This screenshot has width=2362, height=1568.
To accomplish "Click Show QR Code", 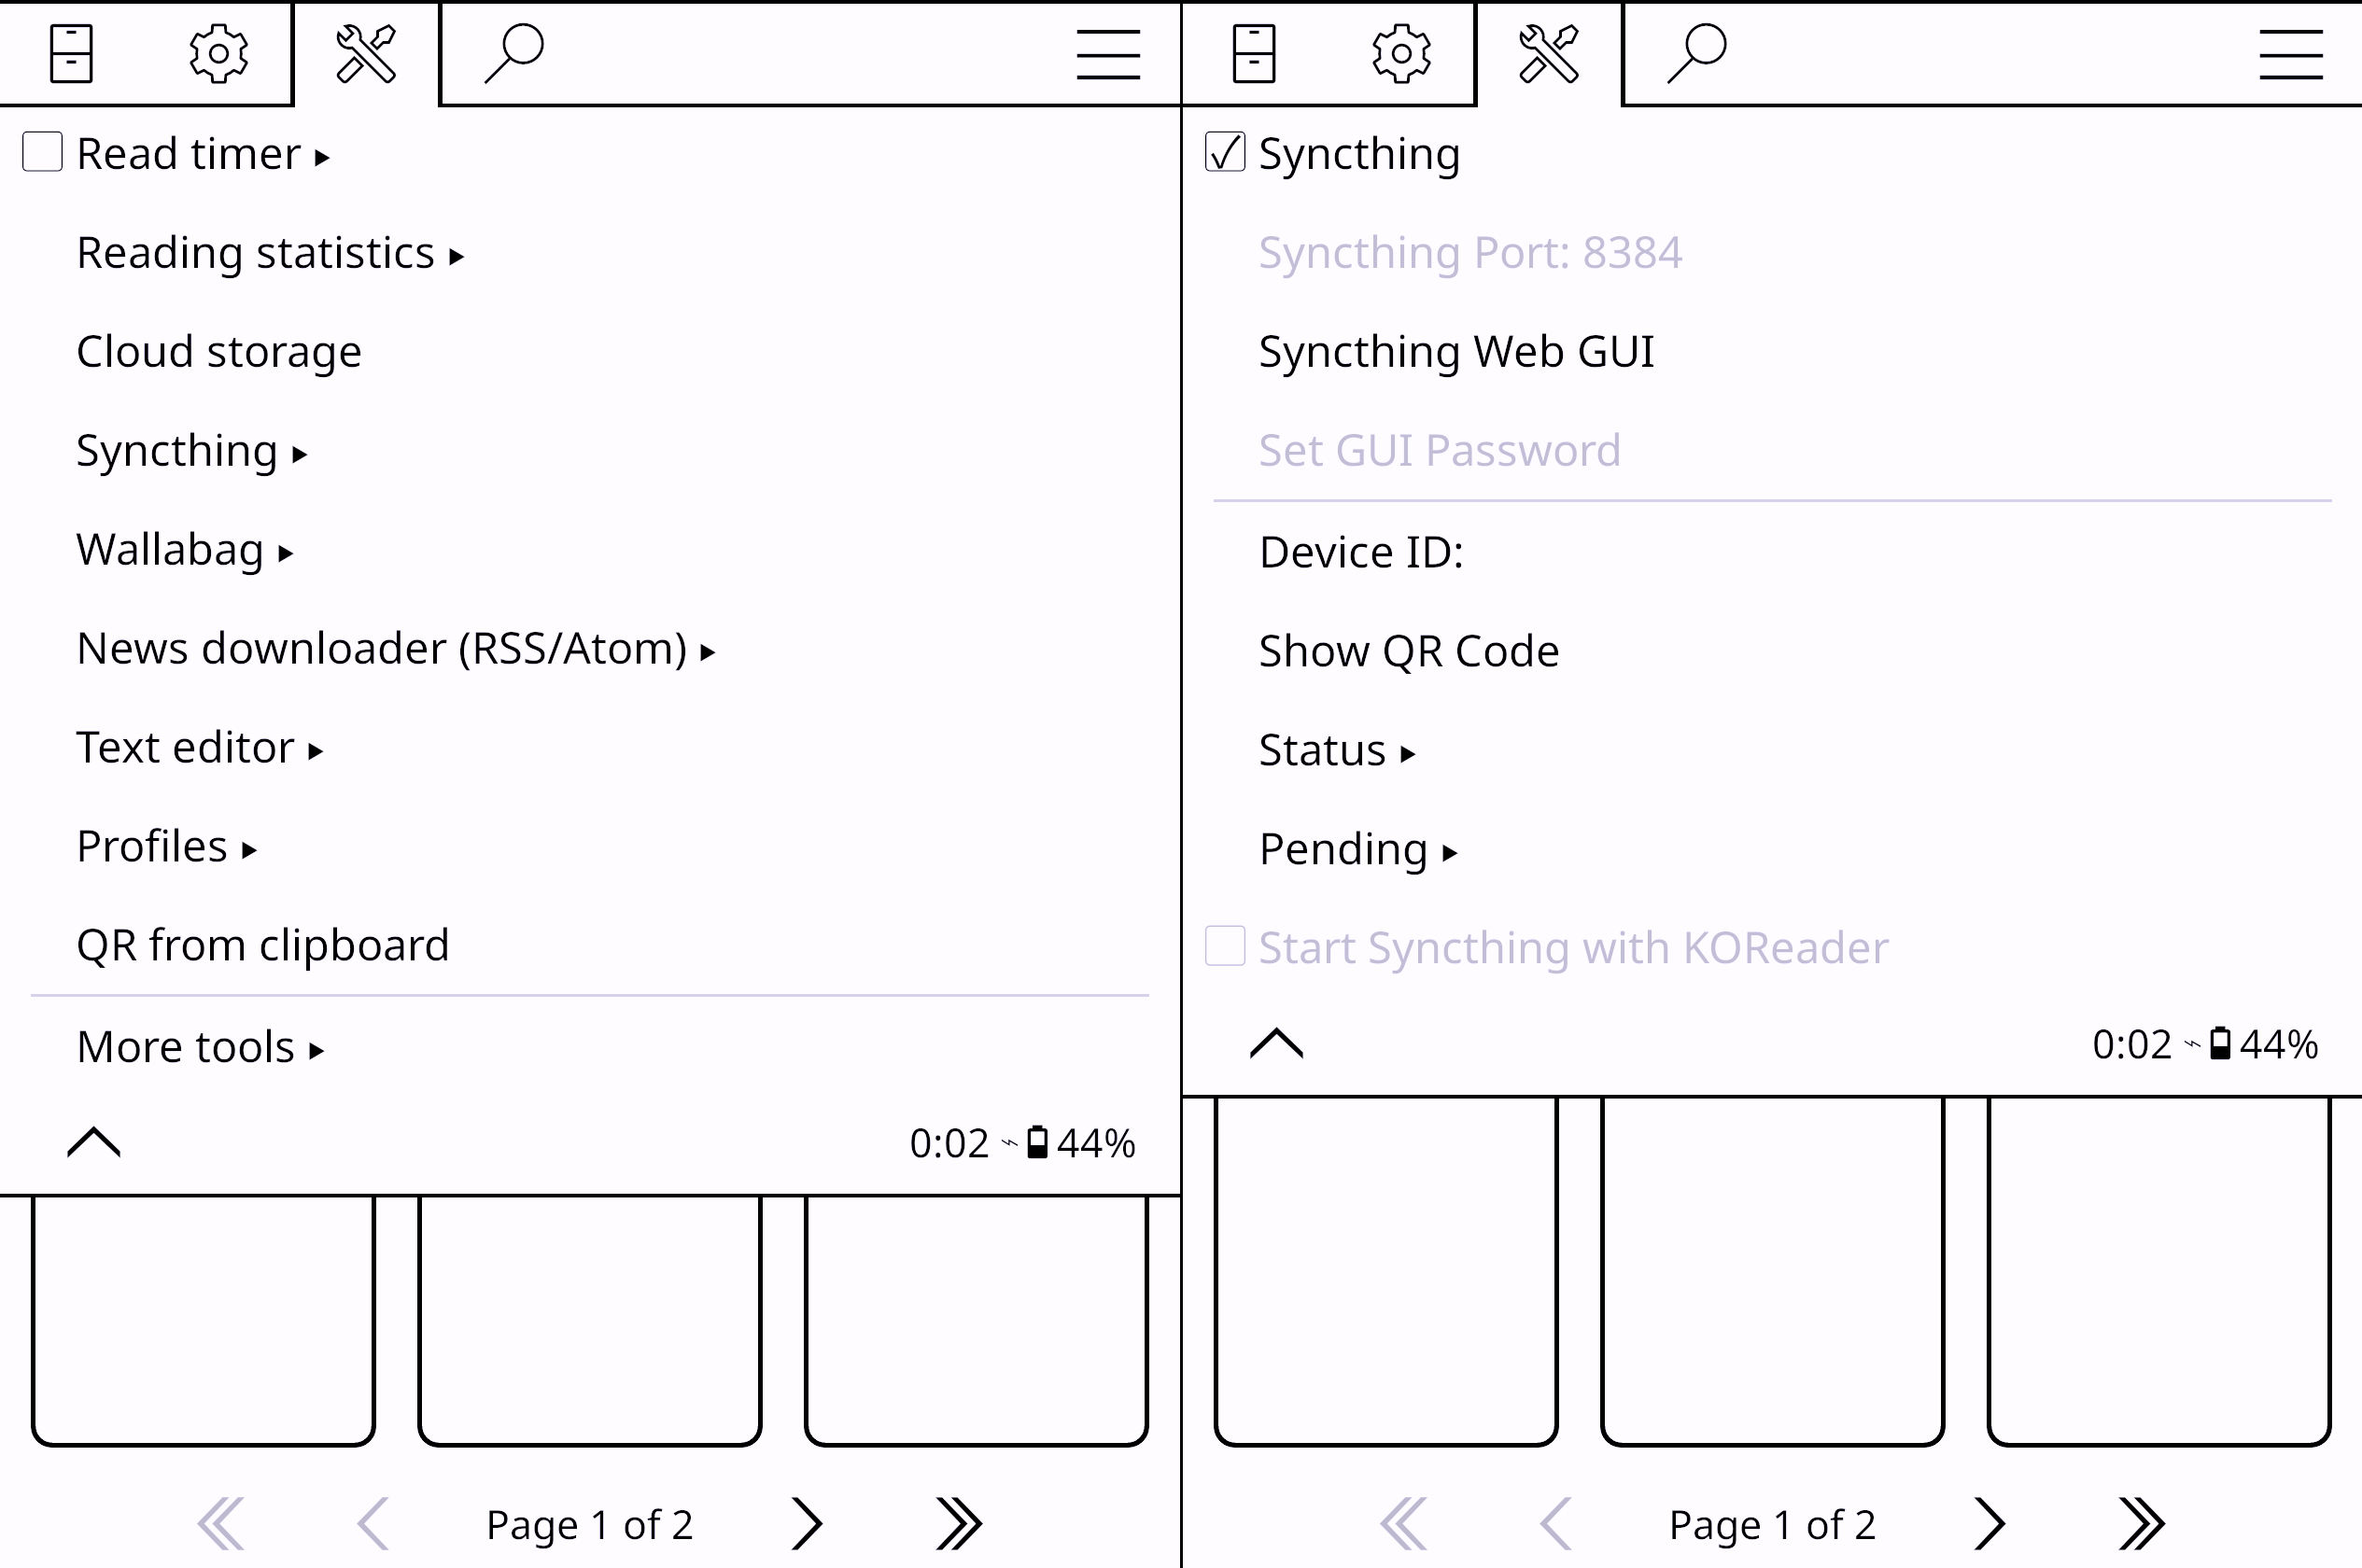I will pyautogui.click(x=1408, y=651).
